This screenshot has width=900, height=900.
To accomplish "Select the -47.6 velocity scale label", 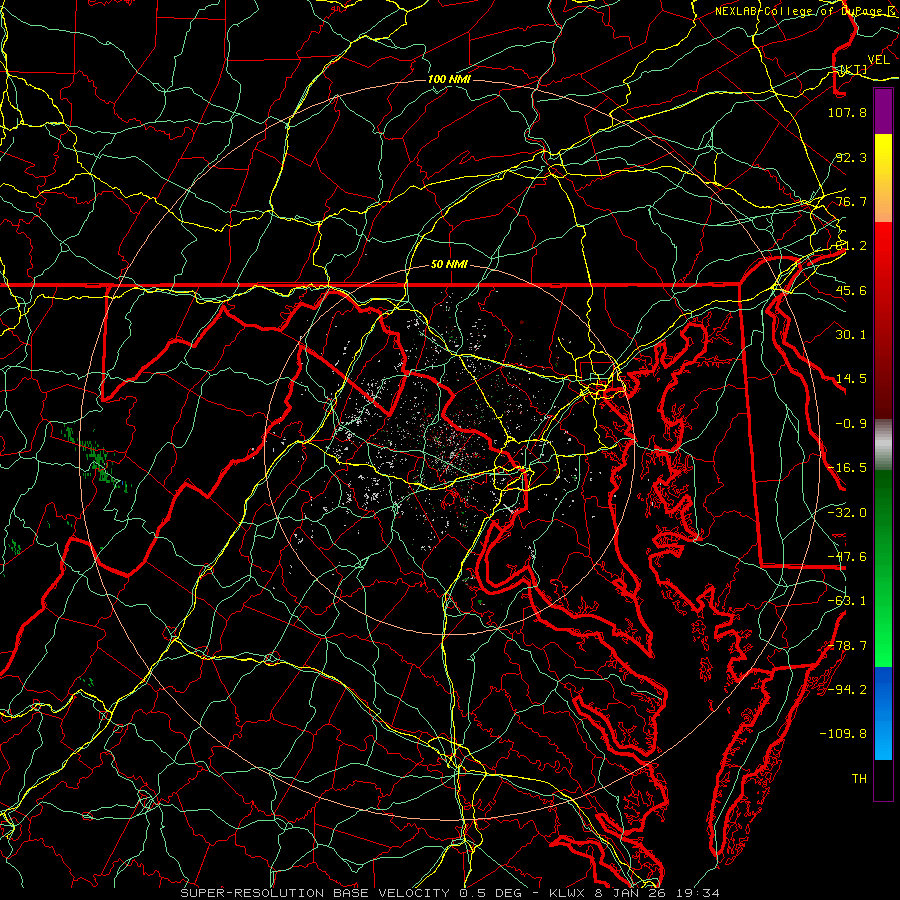I will [x=847, y=557].
